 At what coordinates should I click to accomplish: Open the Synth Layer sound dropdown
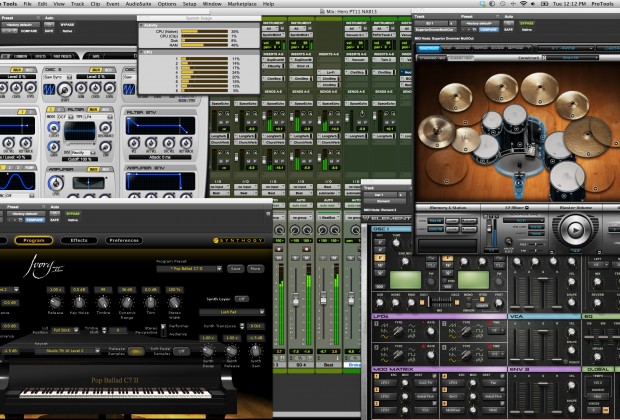(x=231, y=312)
